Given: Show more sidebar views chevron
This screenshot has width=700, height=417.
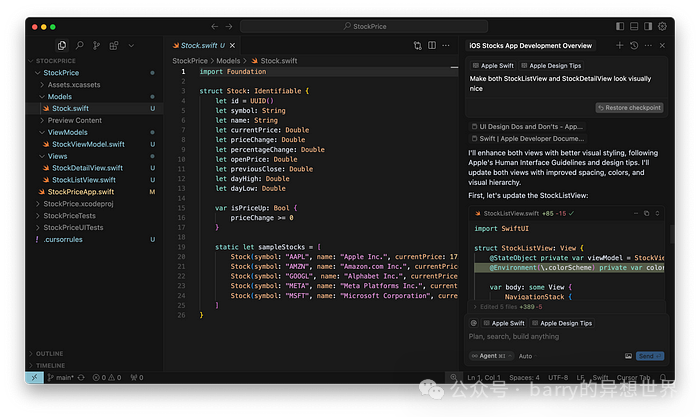Looking at the screenshot, I should click(x=131, y=45).
